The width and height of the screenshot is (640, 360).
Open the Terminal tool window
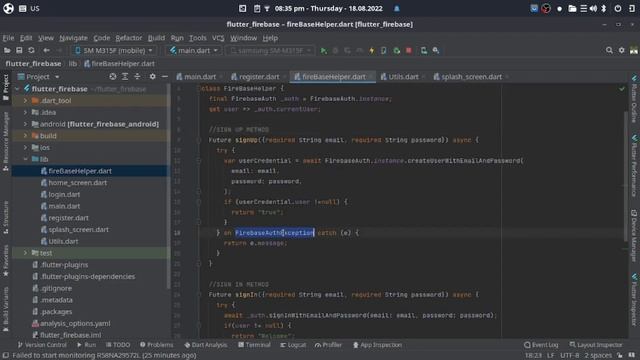[x=254, y=345]
